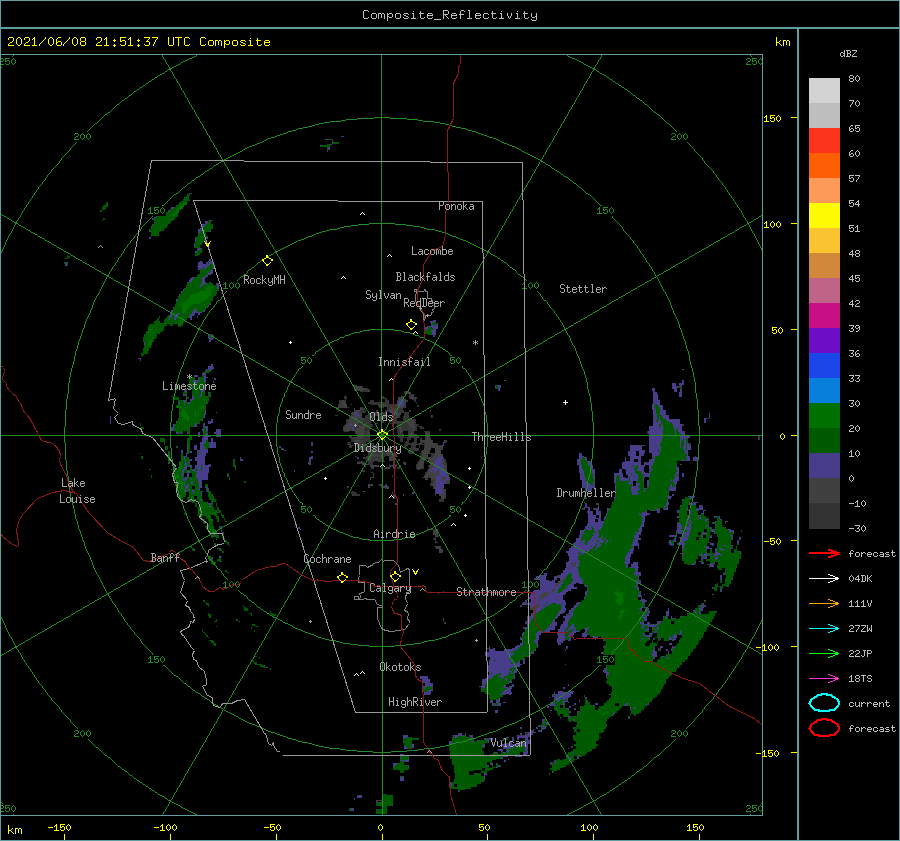Click the white 04DK arrow icon
This screenshot has height=841, width=900.
pyautogui.click(x=824, y=578)
